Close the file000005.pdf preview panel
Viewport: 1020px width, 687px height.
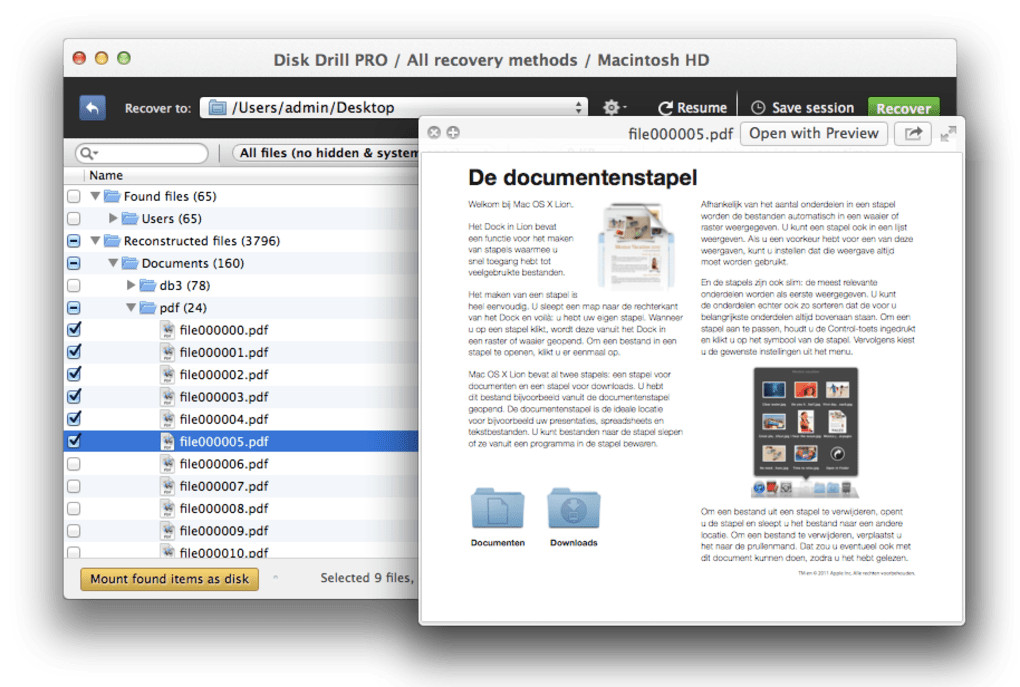[x=434, y=132]
